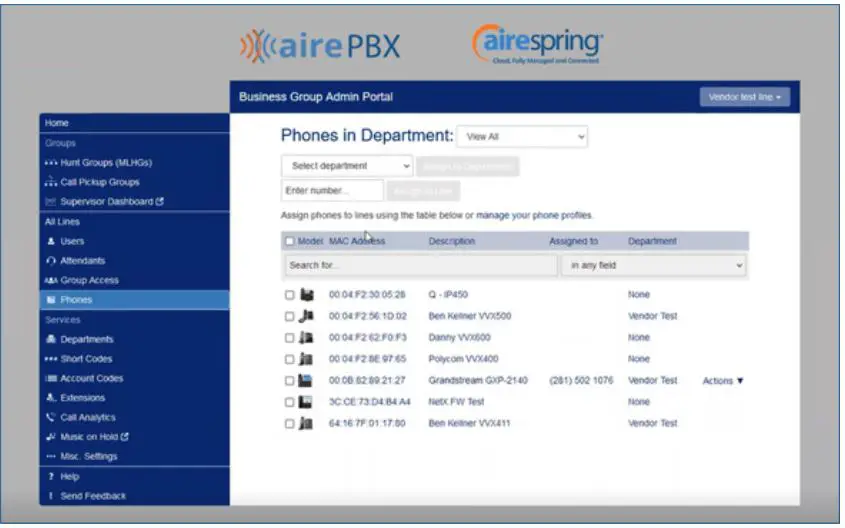Click the (281) 502 1076 assigned number

tap(581, 380)
